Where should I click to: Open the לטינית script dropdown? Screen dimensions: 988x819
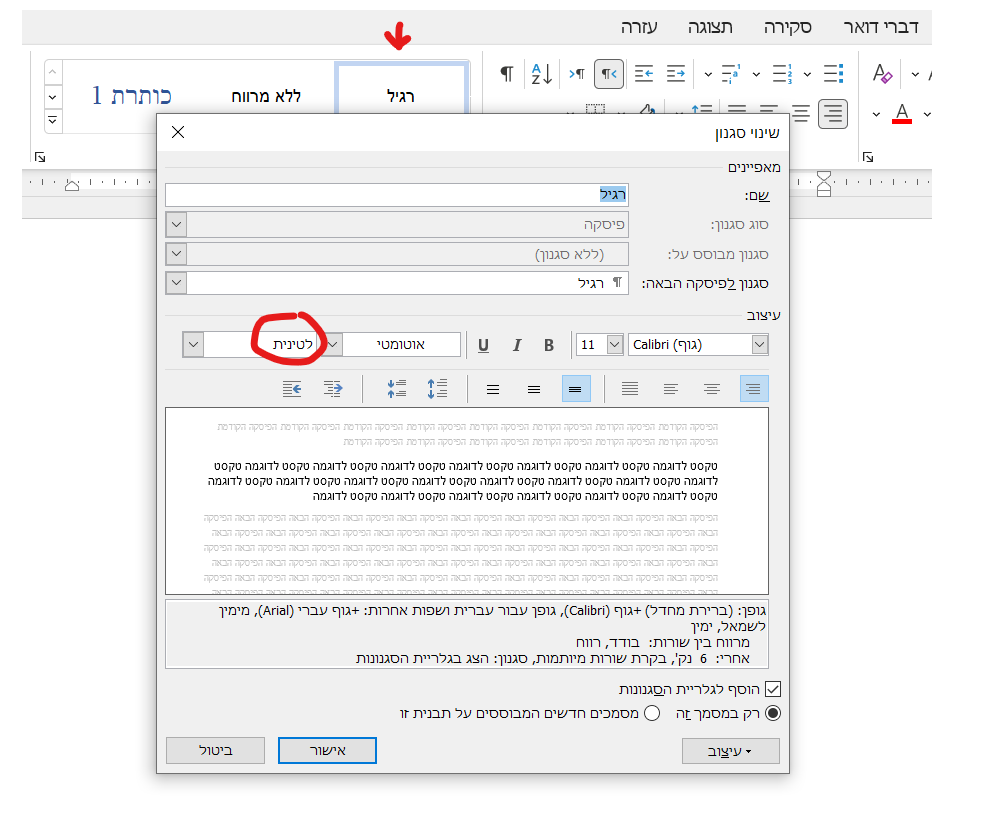[x=193, y=345]
